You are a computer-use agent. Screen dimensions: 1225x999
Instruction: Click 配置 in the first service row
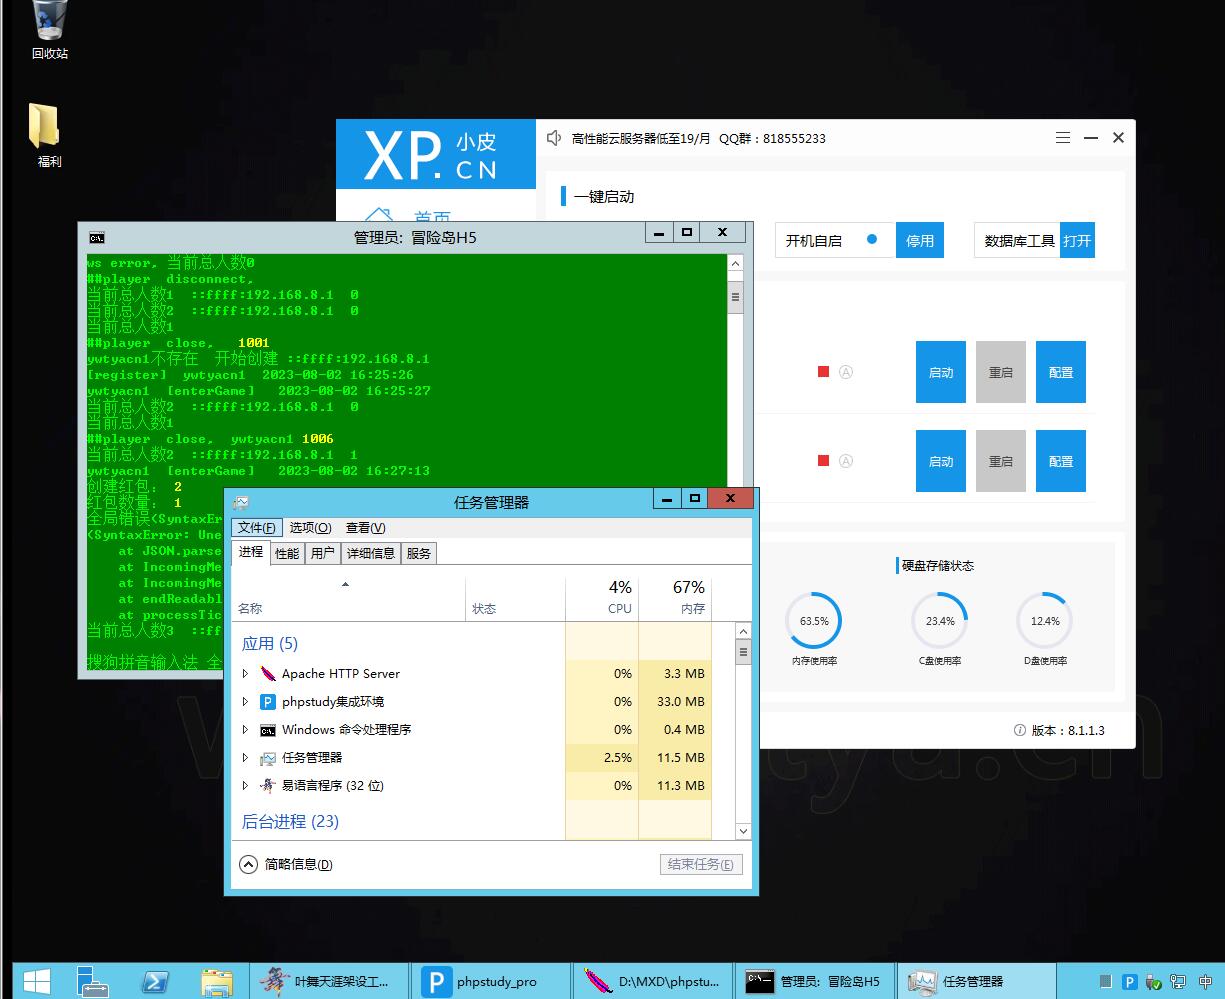(1061, 372)
